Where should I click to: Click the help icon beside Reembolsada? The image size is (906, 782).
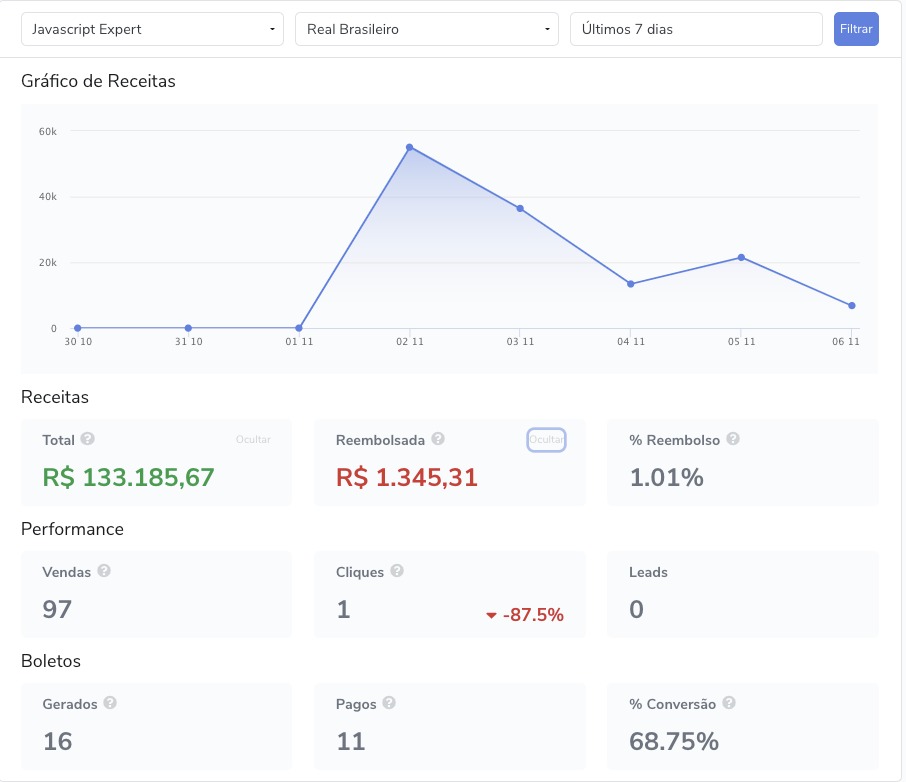tap(438, 439)
